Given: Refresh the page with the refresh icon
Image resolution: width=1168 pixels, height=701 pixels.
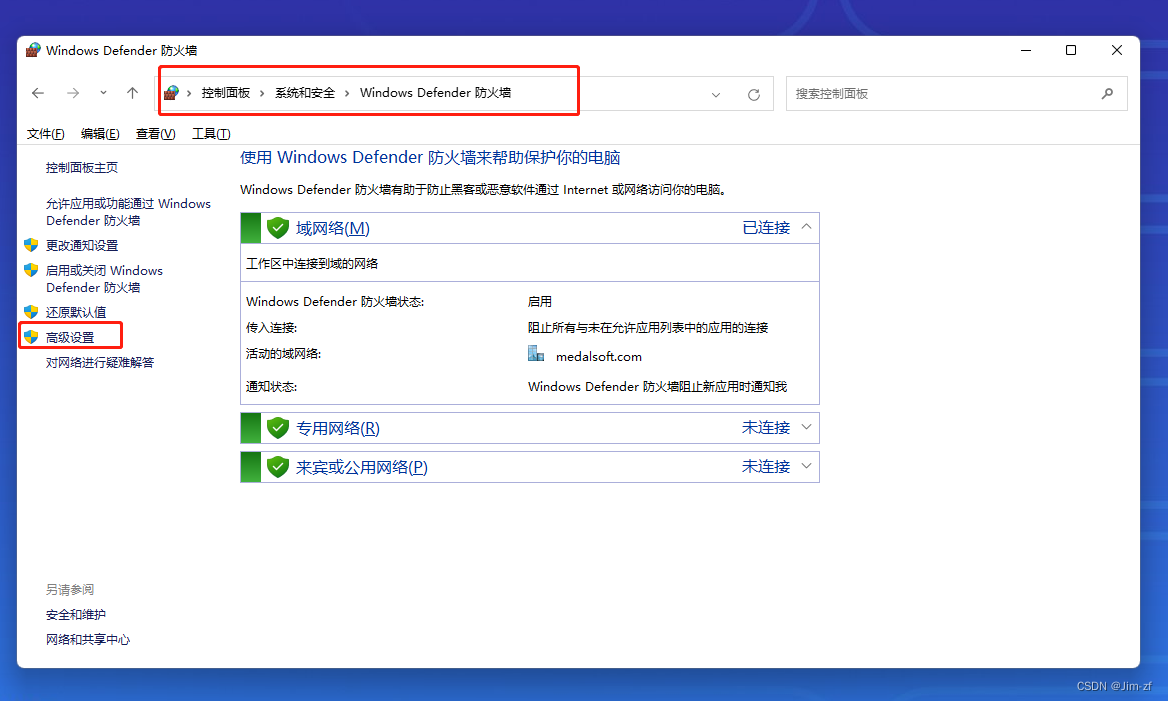Looking at the screenshot, I should [754, 95].
